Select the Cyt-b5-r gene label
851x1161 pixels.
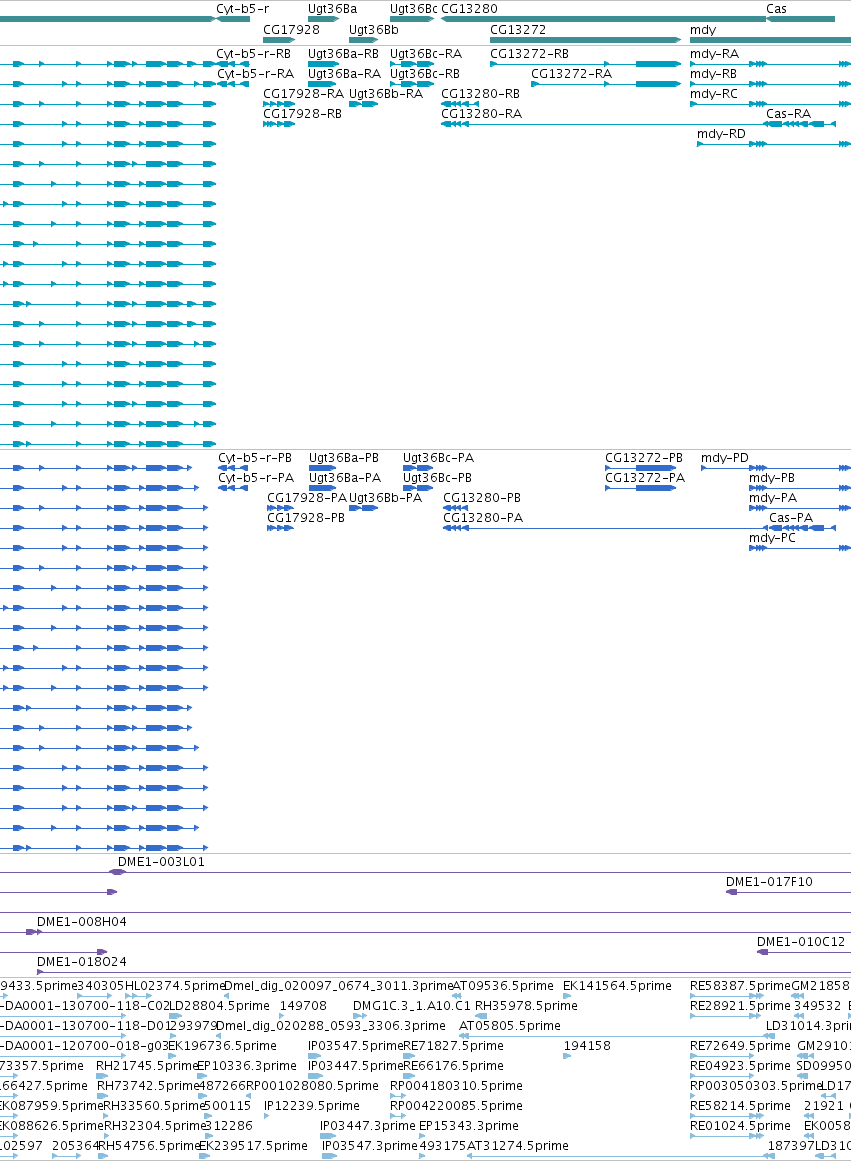[x=242, y=9]
